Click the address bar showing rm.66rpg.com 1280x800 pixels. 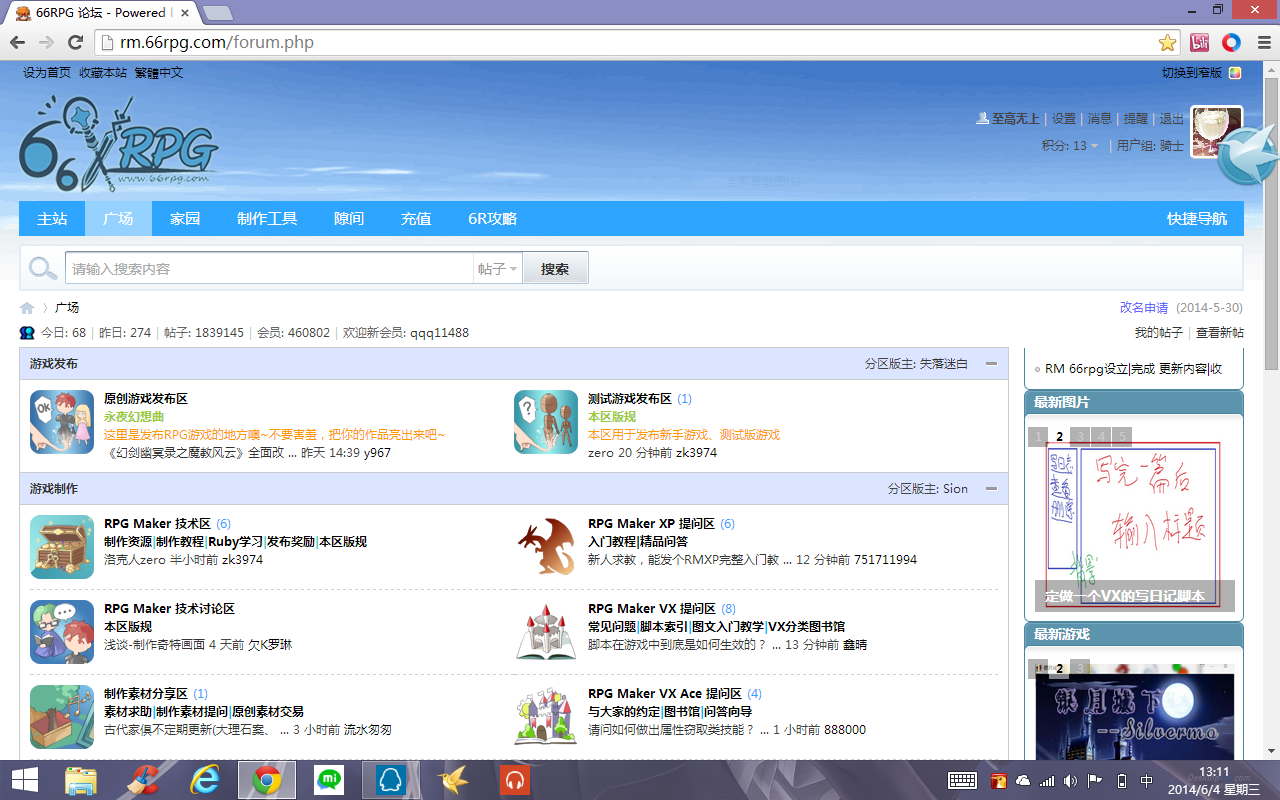pos(635,42)
